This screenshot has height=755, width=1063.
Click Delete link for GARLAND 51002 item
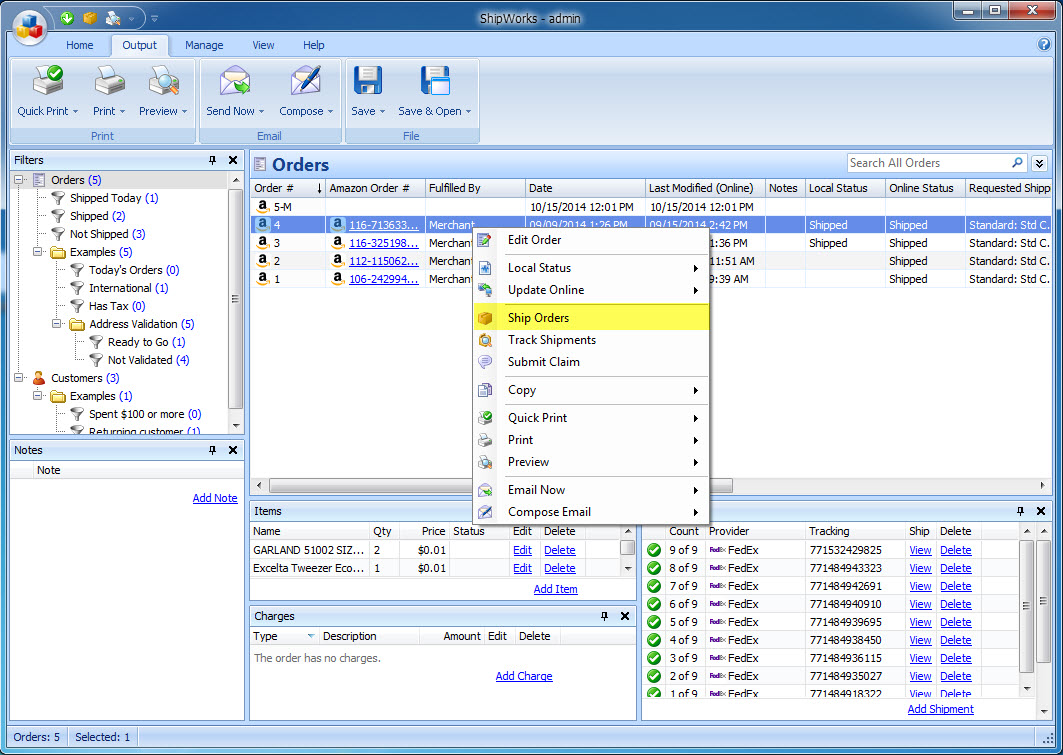point(559,550)
